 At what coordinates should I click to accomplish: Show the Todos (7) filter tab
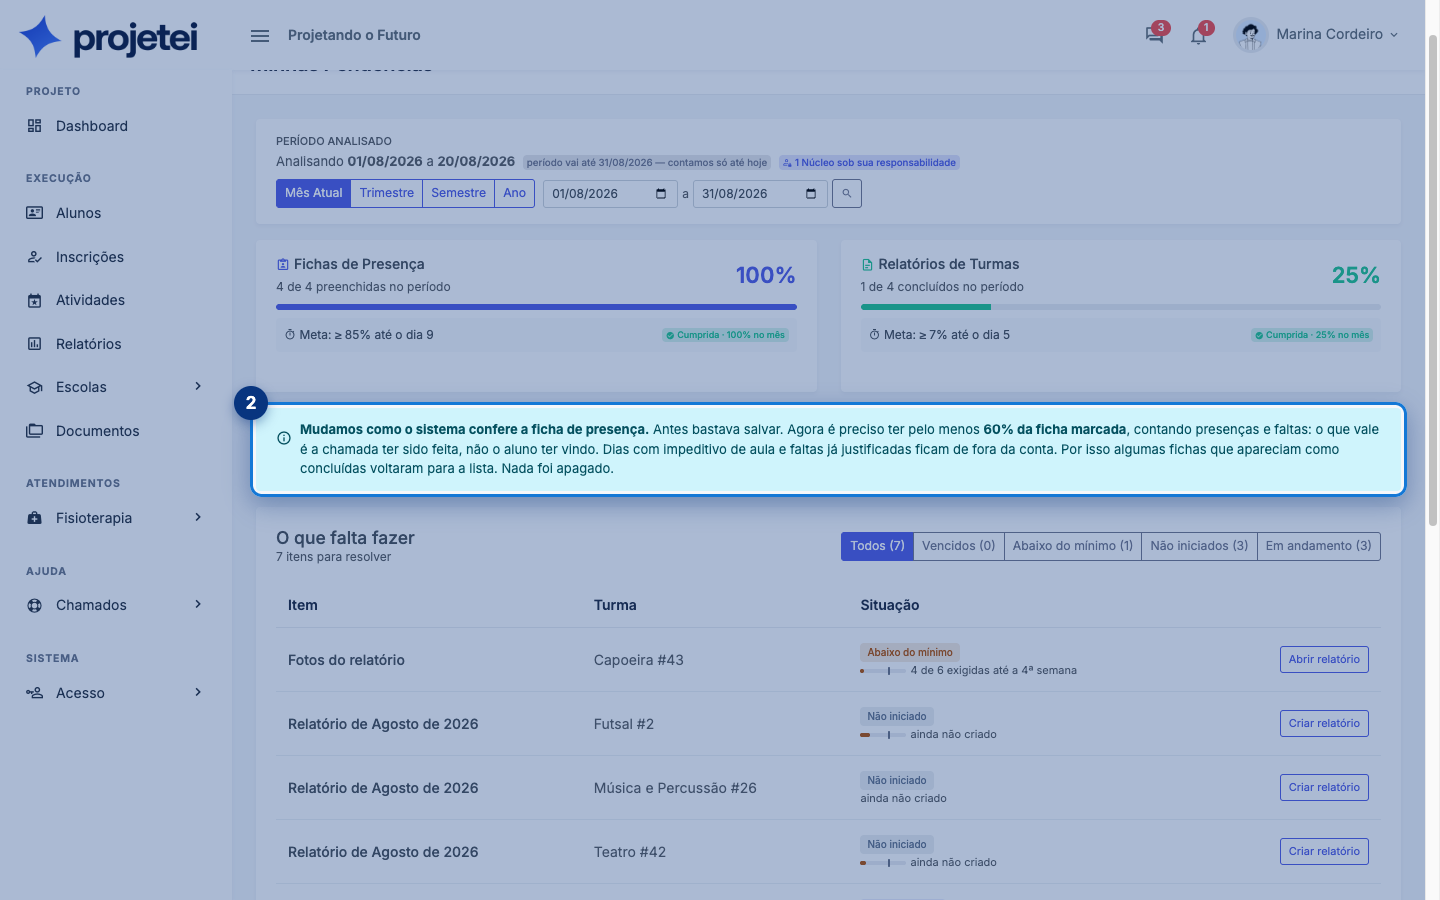pyautogui.click(x=877, y=546)
